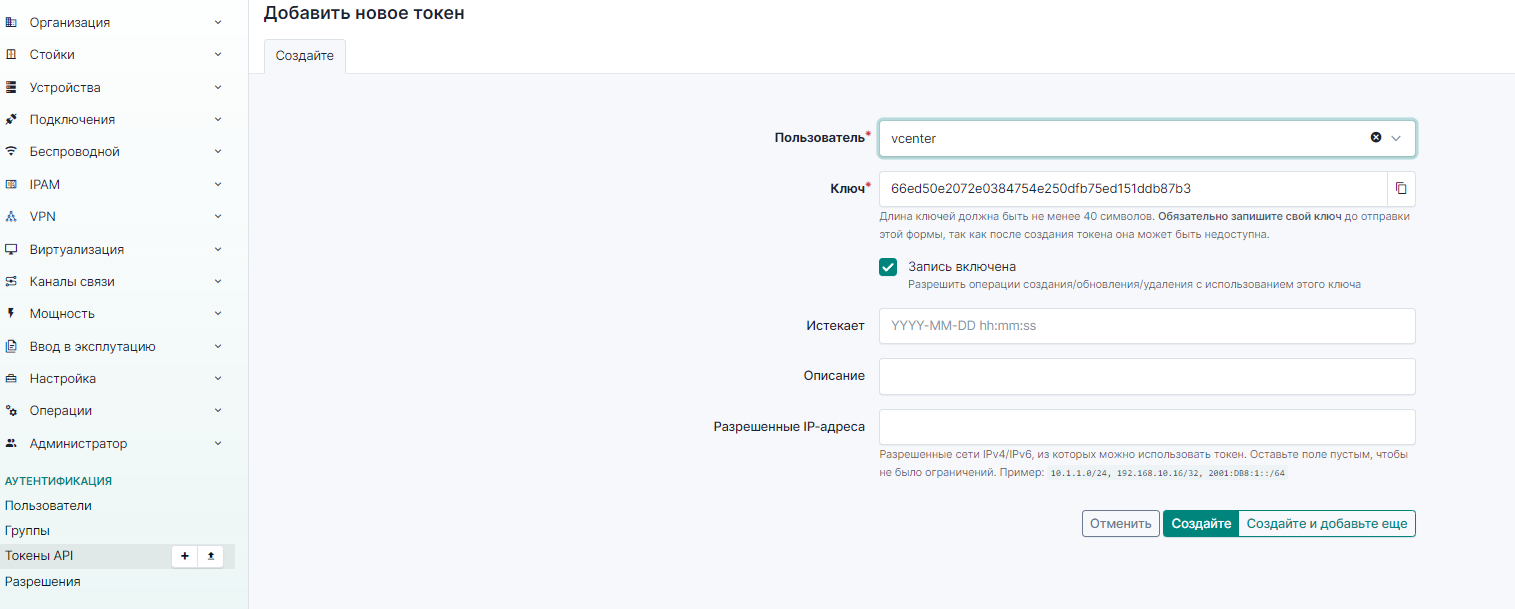Uncheck the Запись включена checkbox

click(x=888, y=267)
